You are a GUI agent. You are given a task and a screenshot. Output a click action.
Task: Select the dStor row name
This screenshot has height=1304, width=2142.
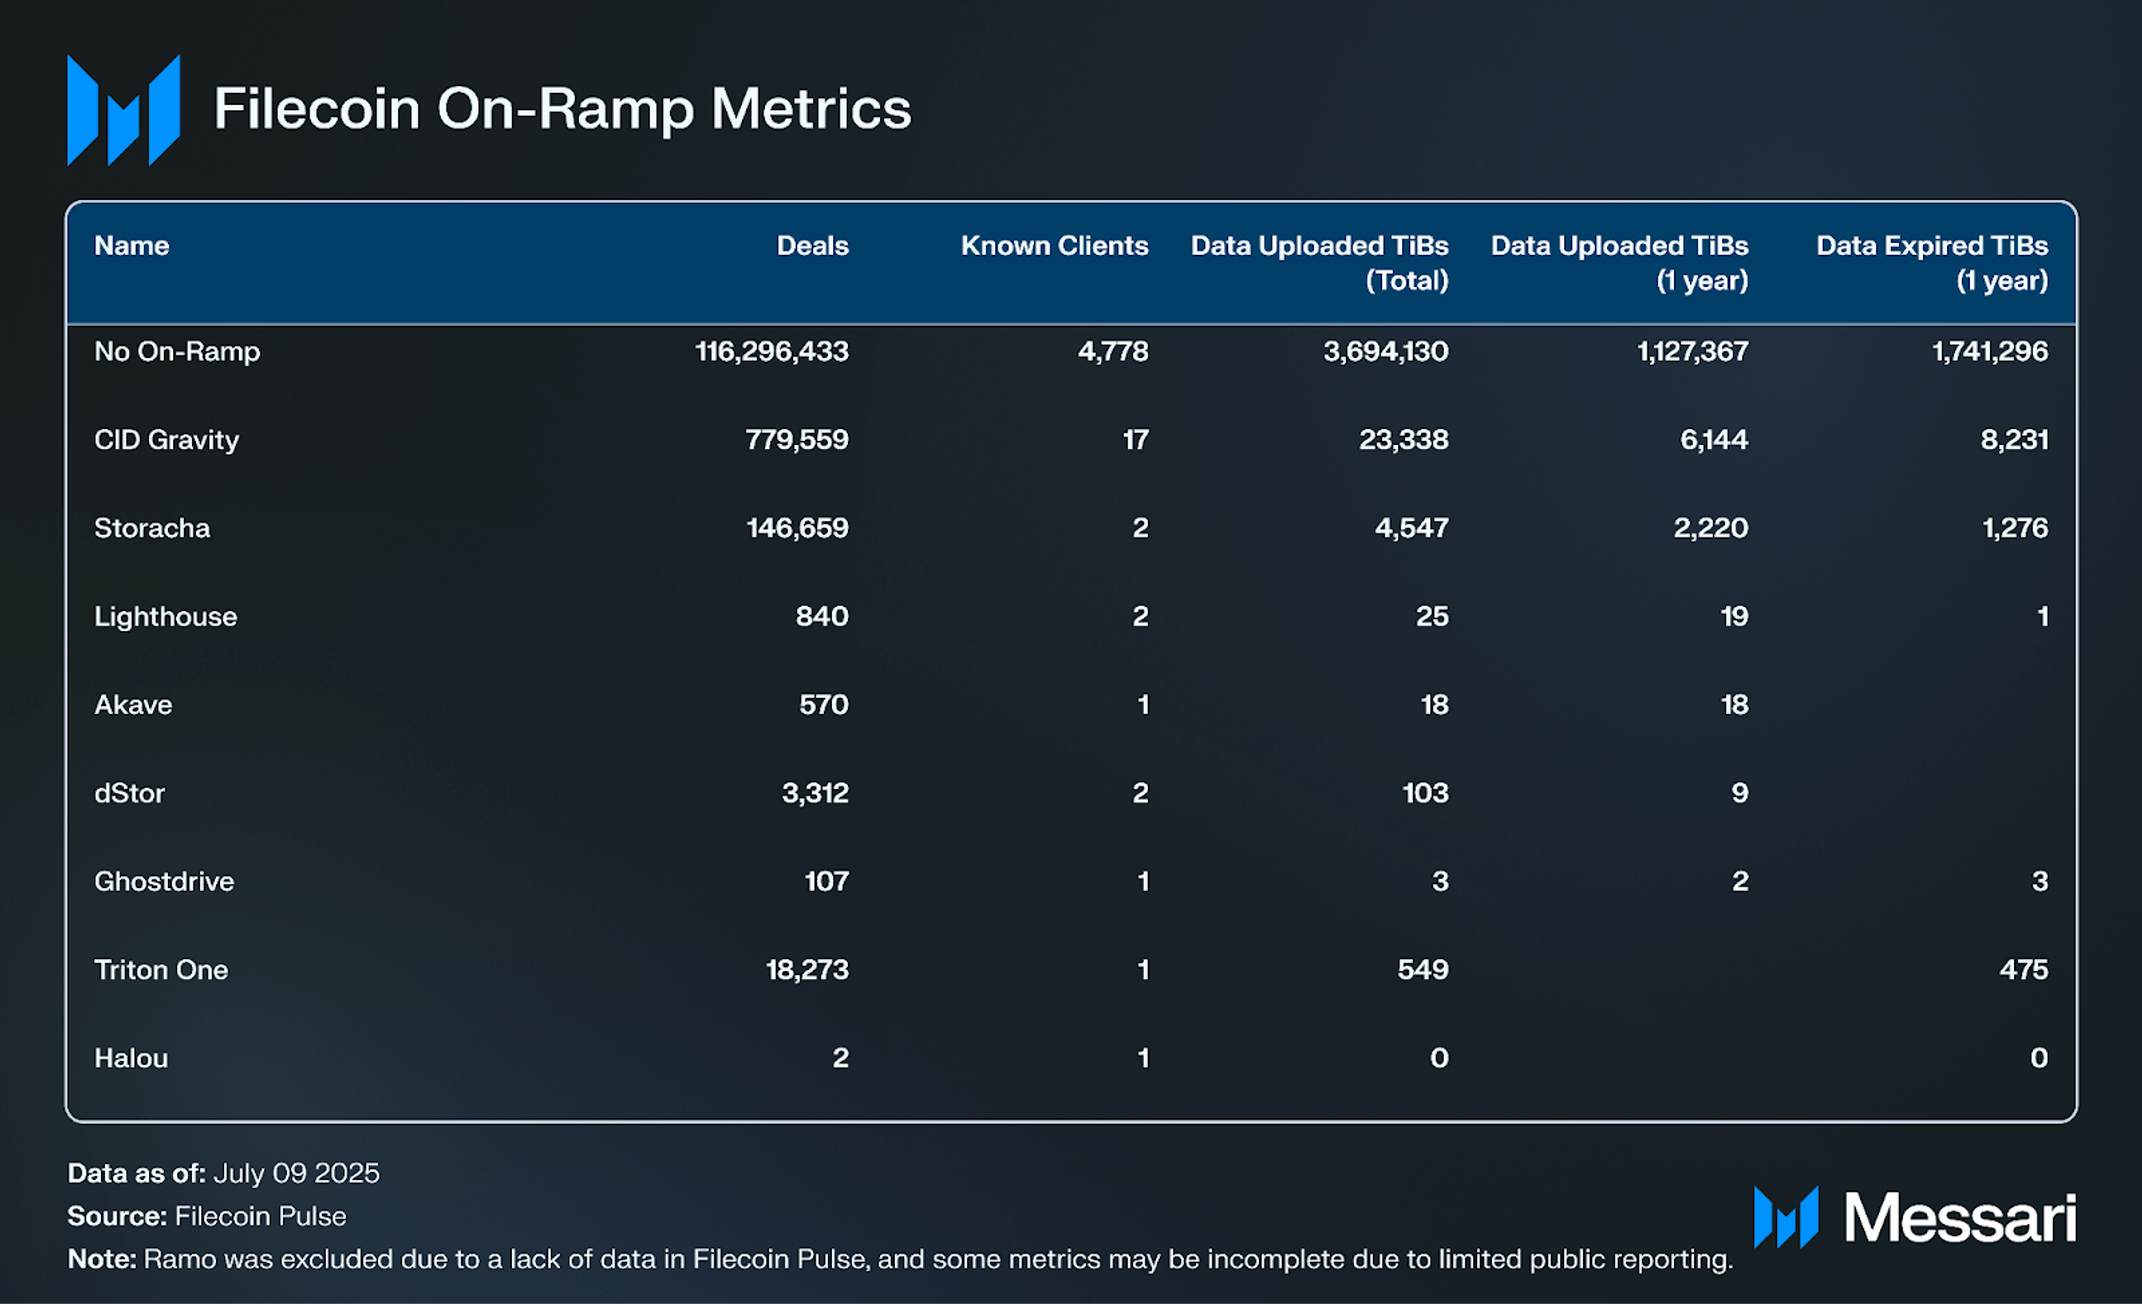coord(129,793)
